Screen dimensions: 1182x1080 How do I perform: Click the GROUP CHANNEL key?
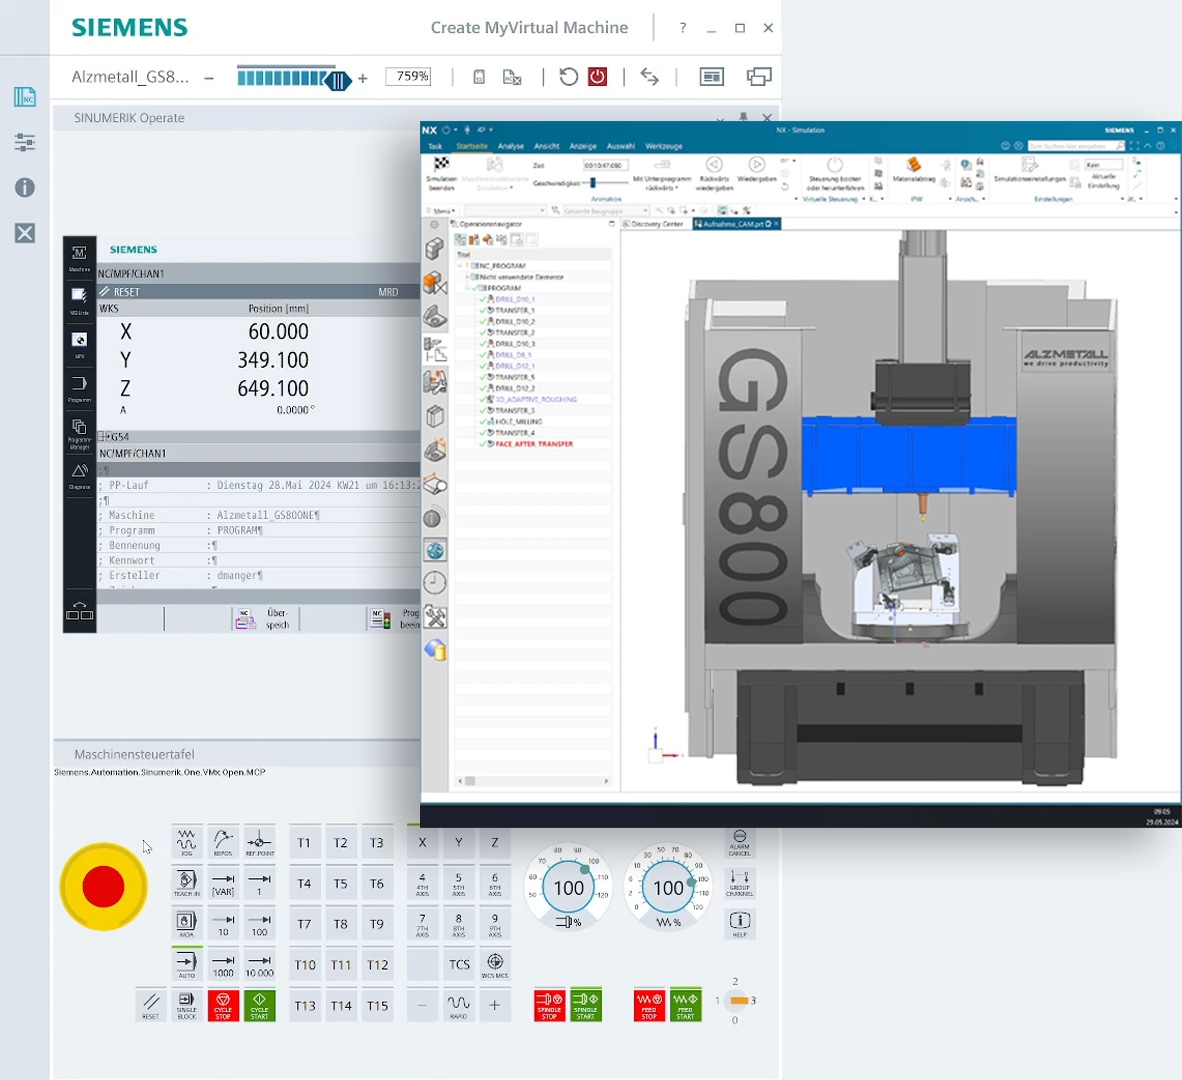click(740, 883)
